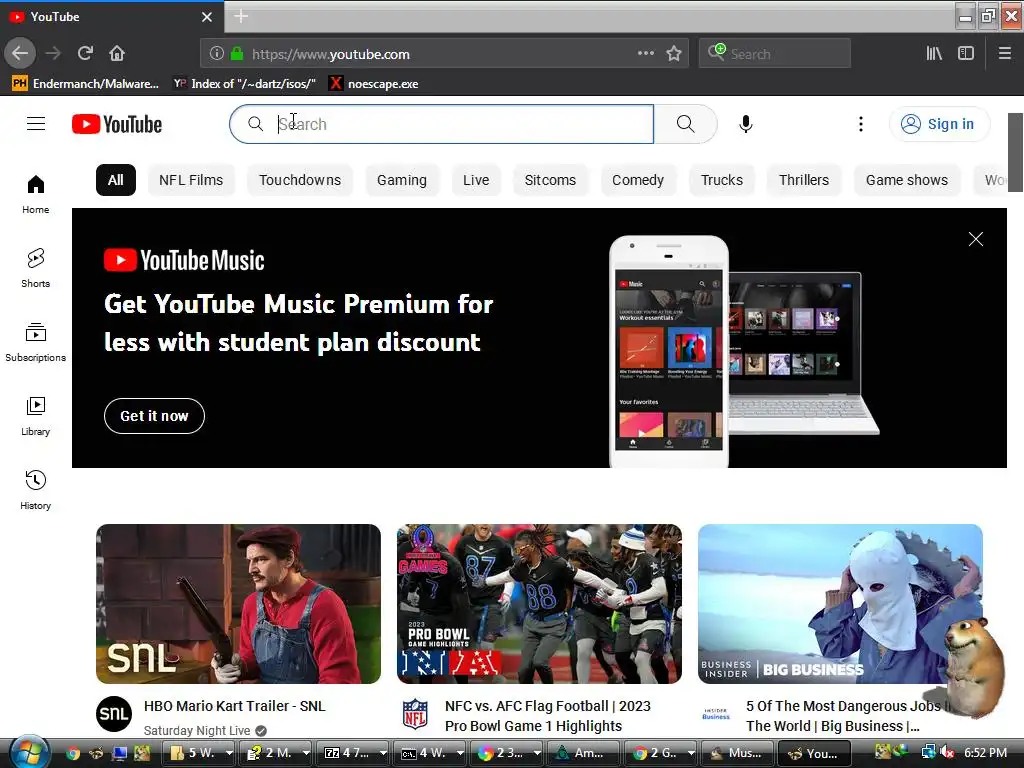Click the YouTube search magnifier button
1024x768 pixels.
tap(685, 123)
